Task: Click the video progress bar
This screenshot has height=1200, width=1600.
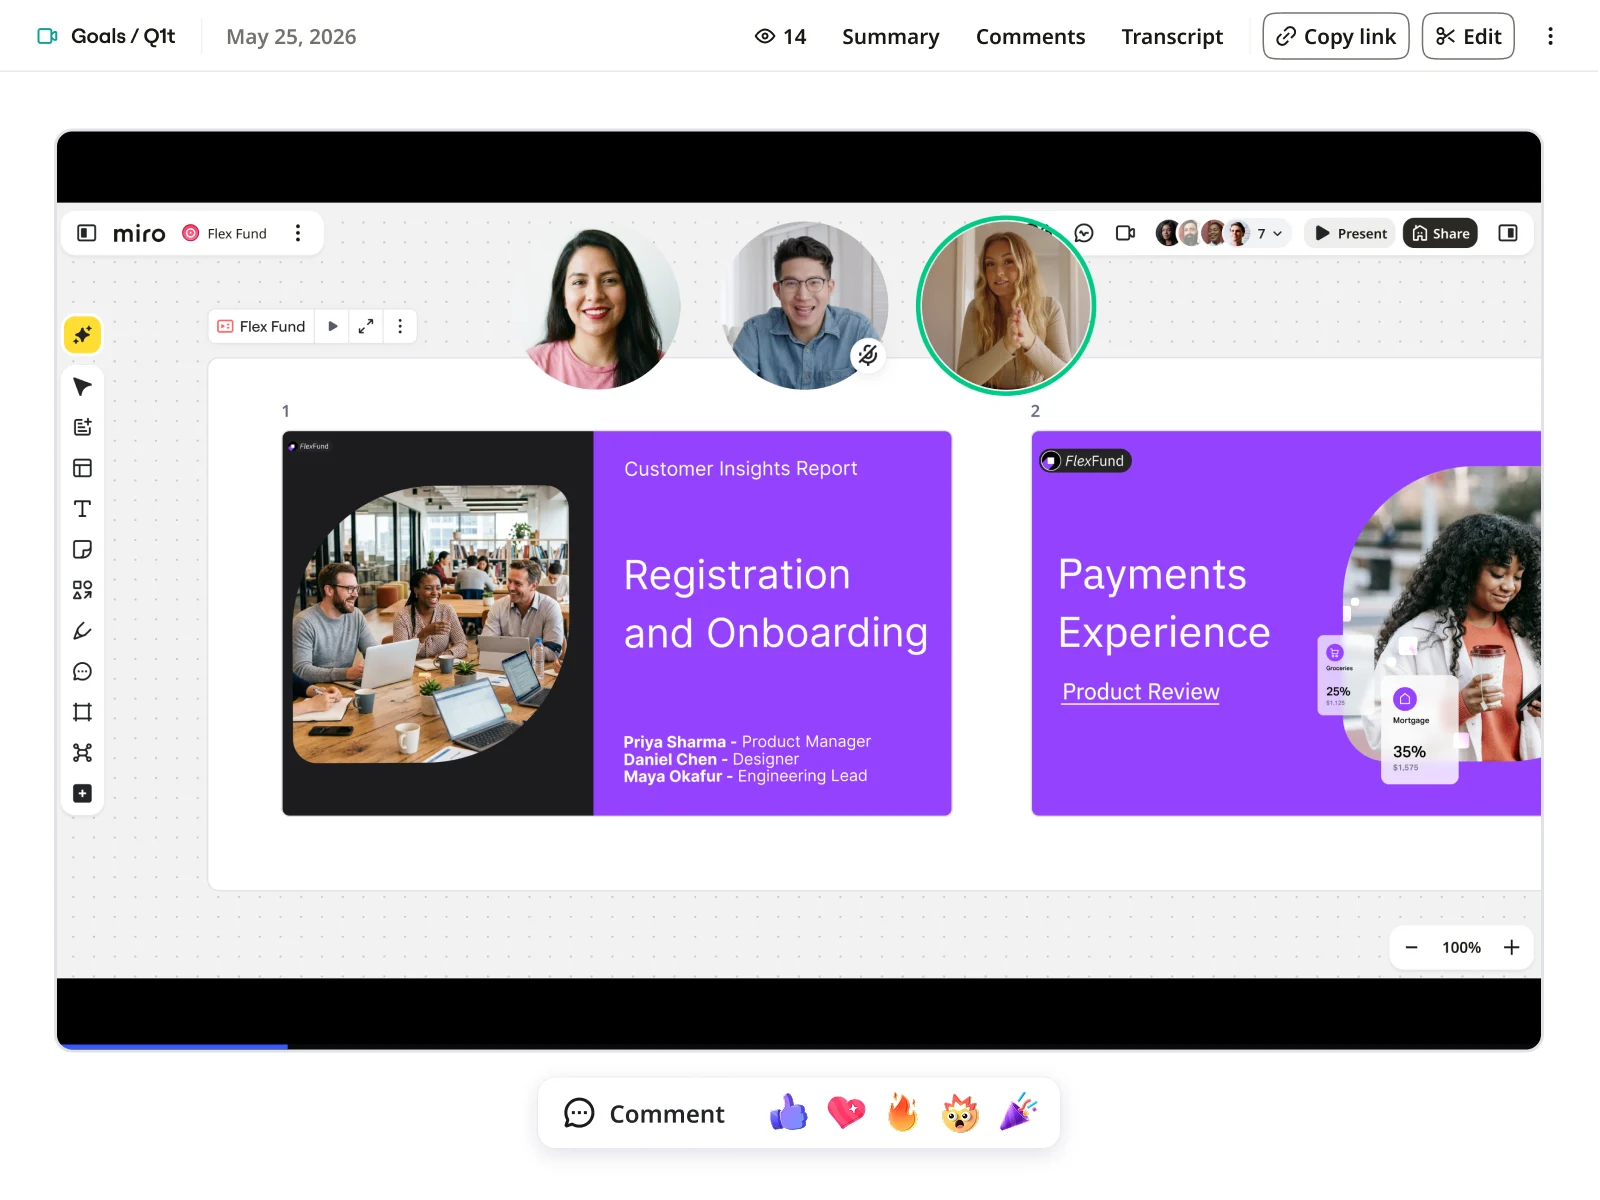Action: pos(799,1046)
